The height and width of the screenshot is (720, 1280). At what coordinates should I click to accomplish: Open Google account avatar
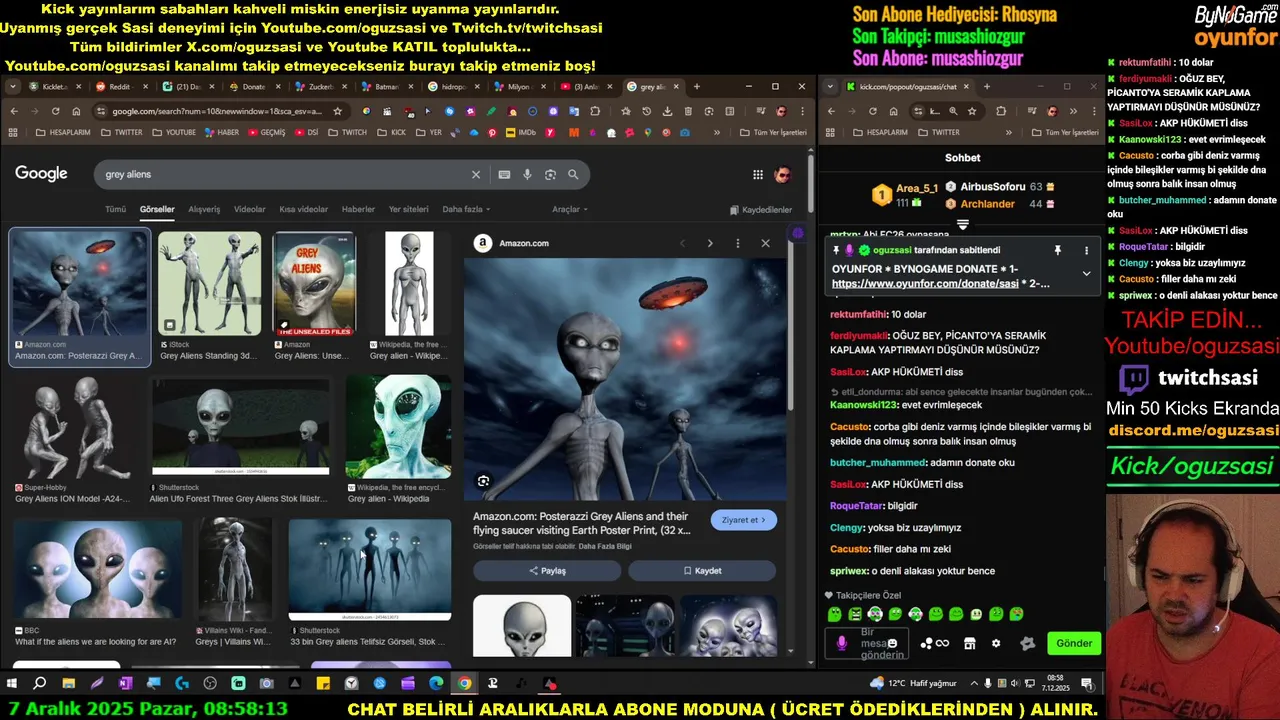click(x=783, y=174)
